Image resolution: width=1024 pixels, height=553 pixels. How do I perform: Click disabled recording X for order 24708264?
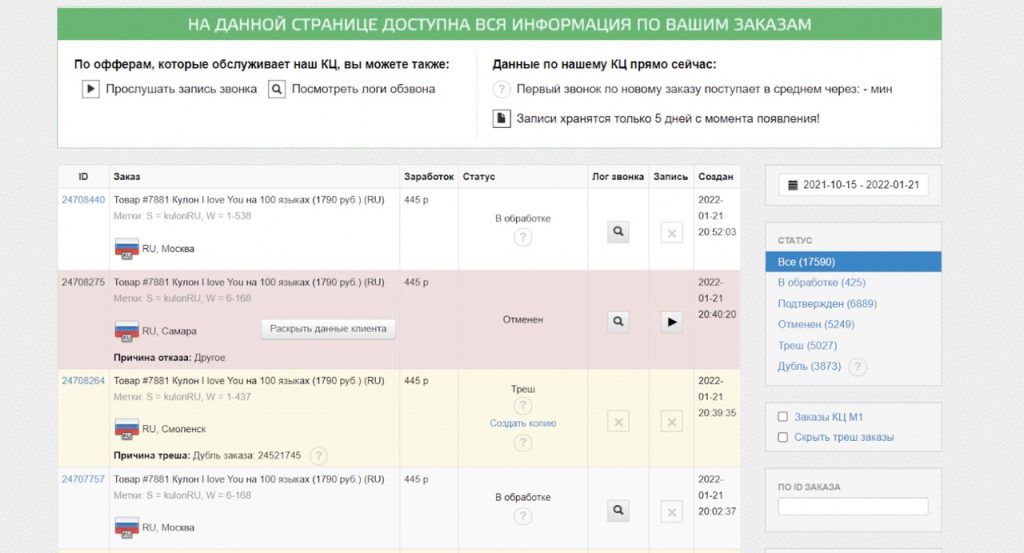[671, 422]
